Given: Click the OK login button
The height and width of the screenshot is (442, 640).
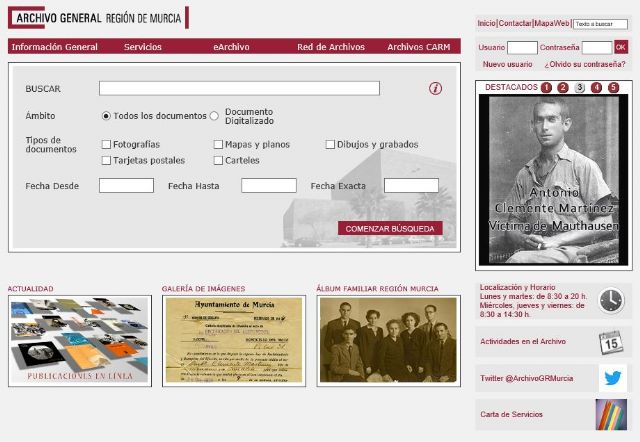Looking at the screenshot, I should tap(621, 47).
